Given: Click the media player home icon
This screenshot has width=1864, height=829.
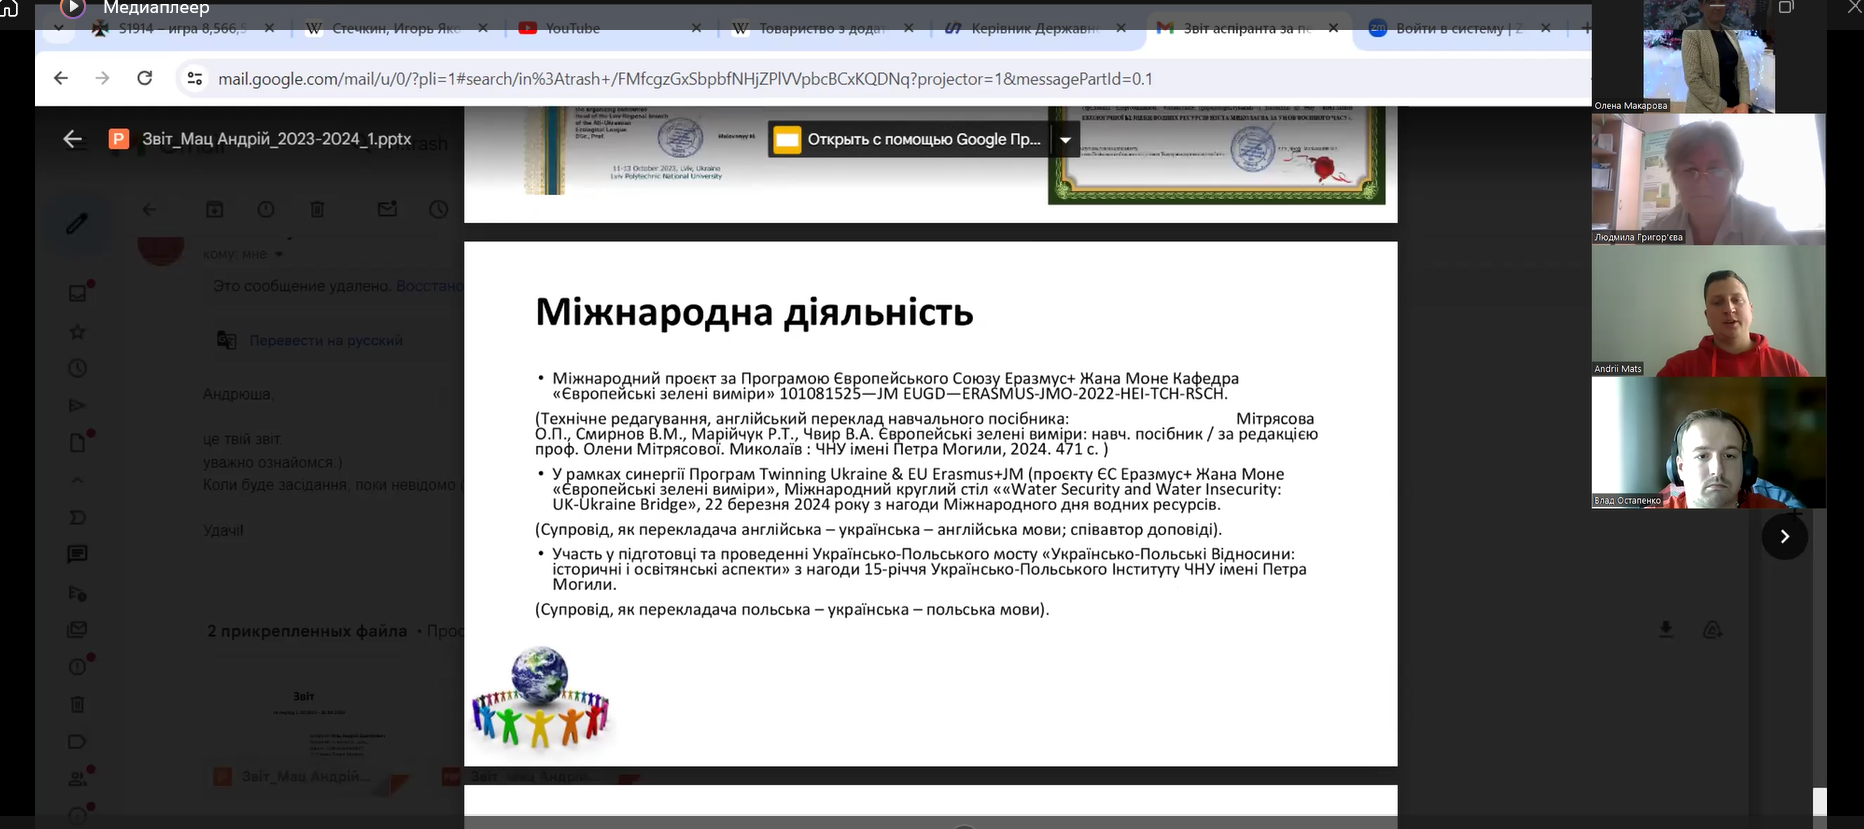Looking at the screenshot, I should 9,8.
